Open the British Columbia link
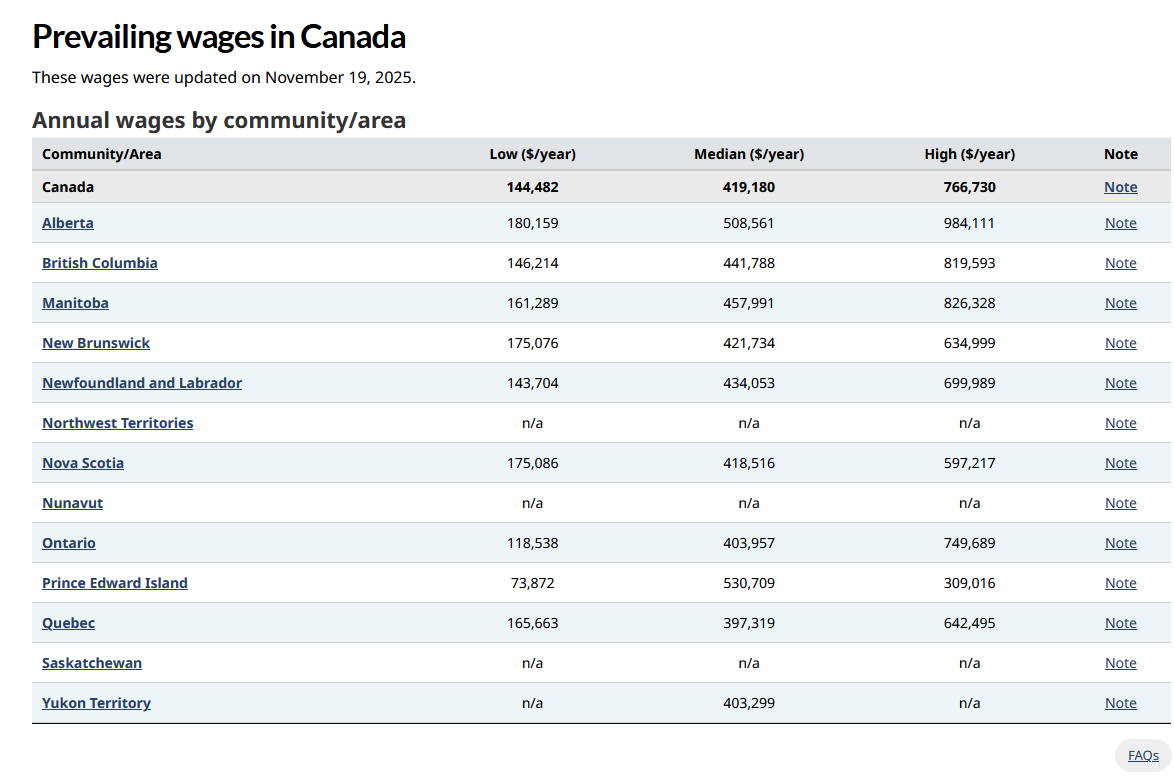The height and width of the screenshot is (778, 1174). tap(100, 263)
